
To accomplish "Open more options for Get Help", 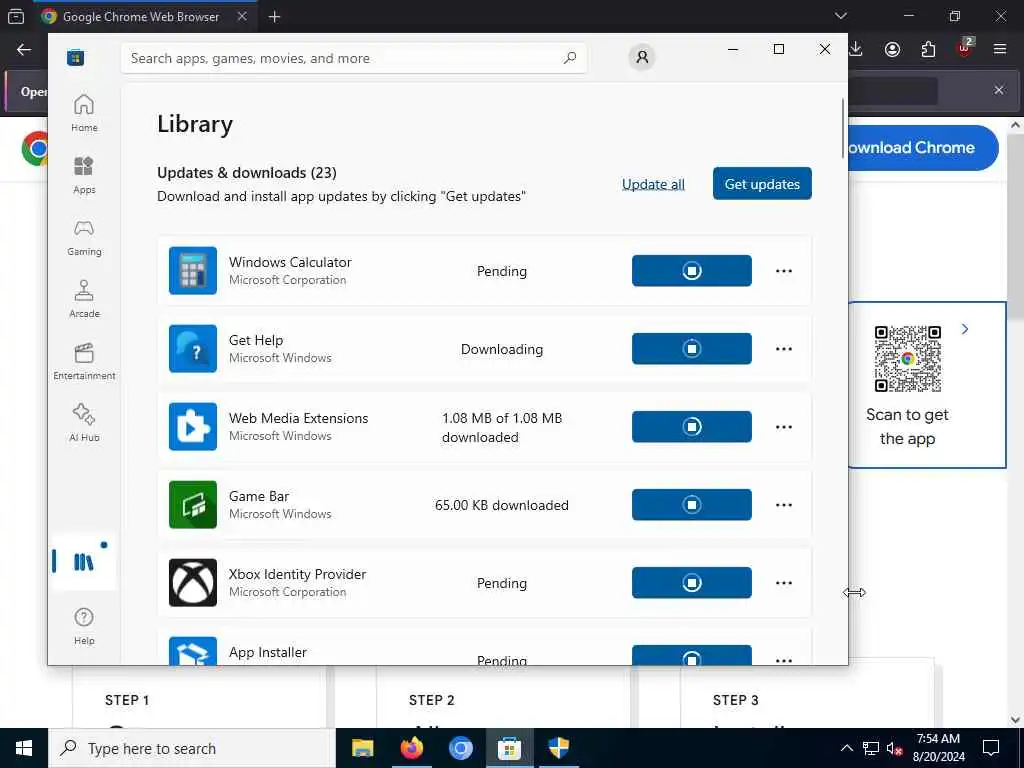I will [784, 349].
